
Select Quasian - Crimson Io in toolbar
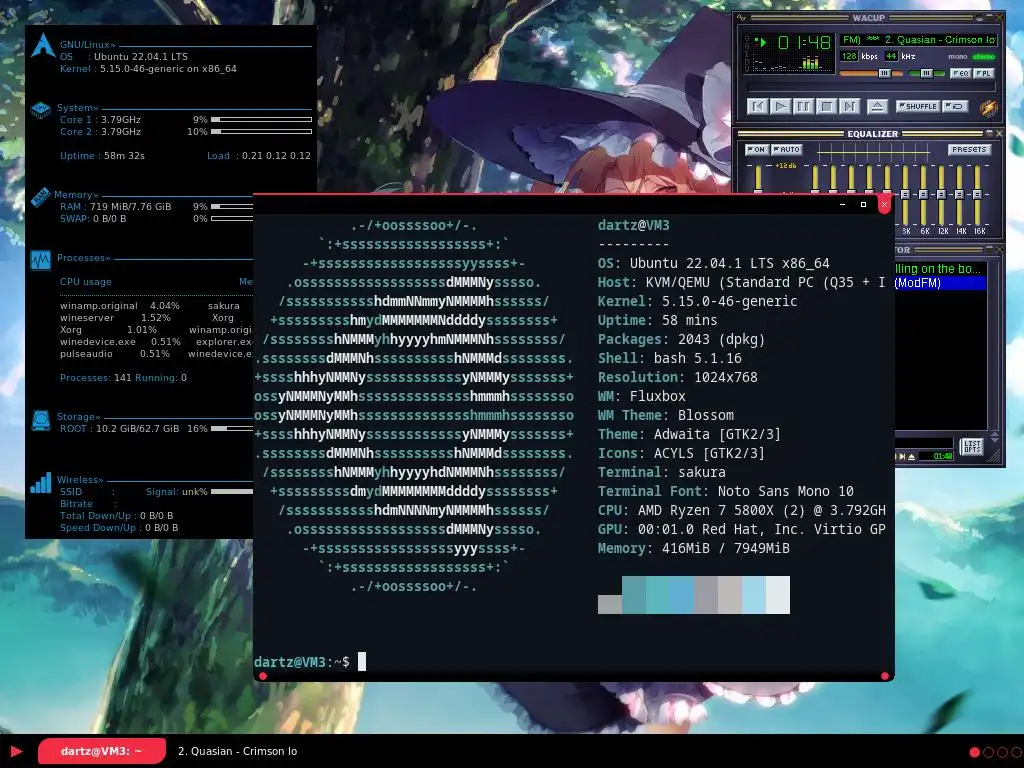tap(237, 751)
